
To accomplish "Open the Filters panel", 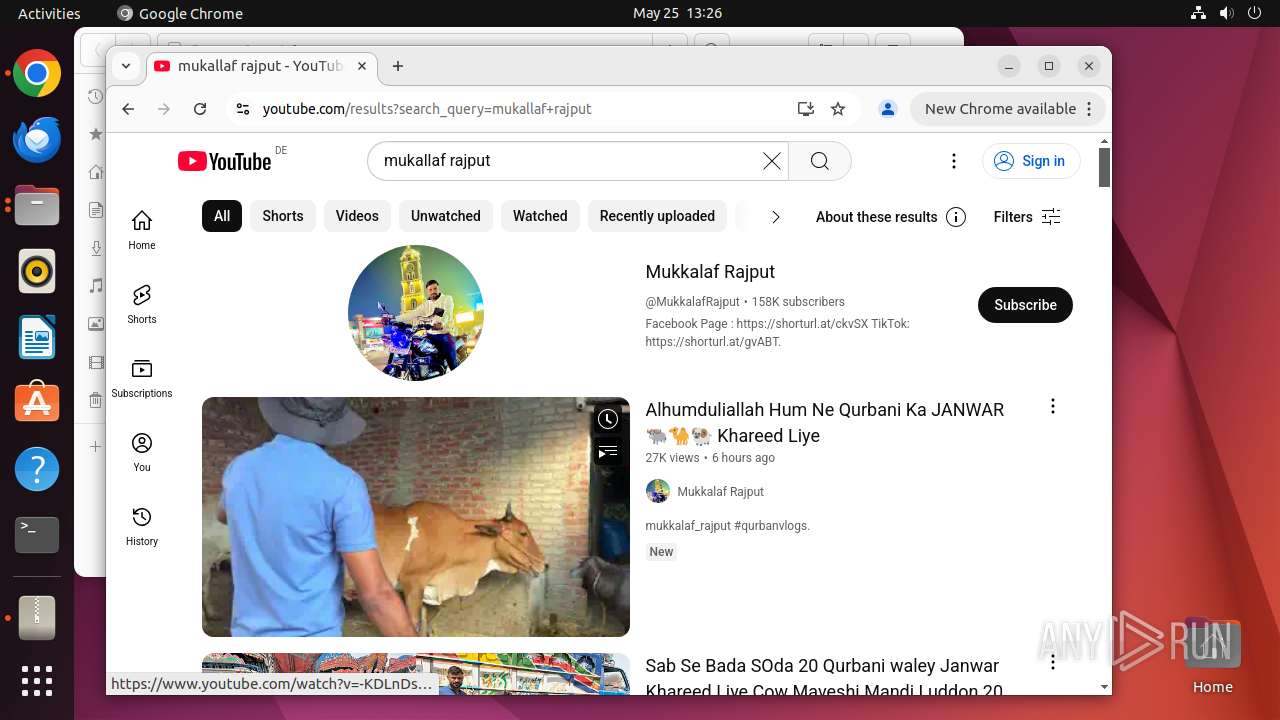I will click(1027, 217).
